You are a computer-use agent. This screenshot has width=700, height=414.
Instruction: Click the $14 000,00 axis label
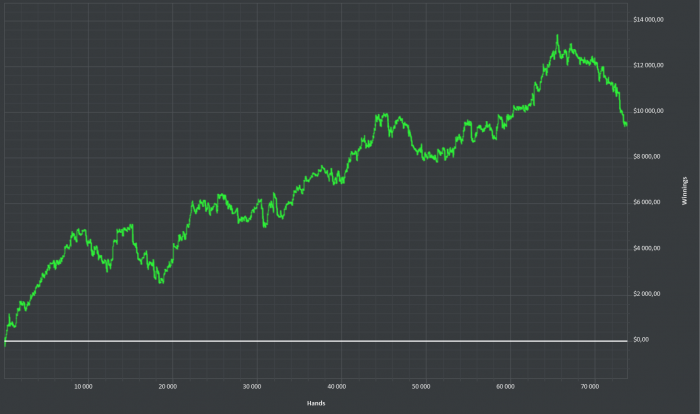click(x=648, y=20)
